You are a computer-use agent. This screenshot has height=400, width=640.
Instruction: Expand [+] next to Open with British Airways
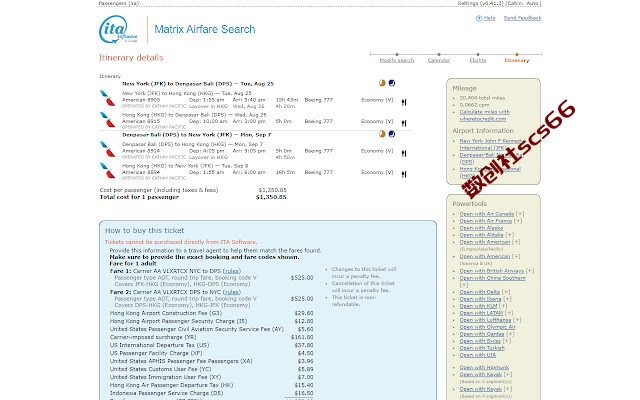tap(530, 271)
